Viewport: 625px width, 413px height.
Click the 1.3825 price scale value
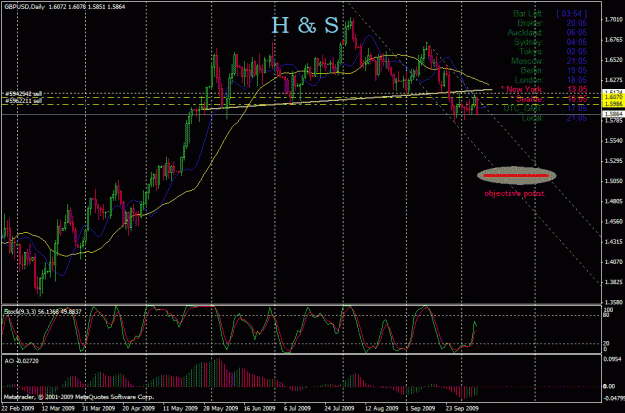pyautogui.click(x=613, y=282)
